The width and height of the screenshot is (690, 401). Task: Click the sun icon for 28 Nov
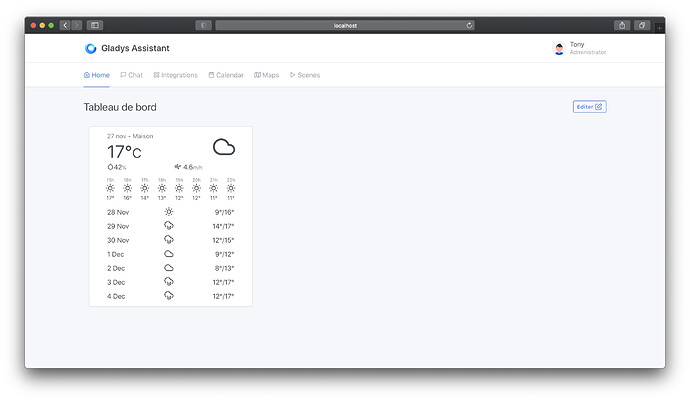click(169, 212)
